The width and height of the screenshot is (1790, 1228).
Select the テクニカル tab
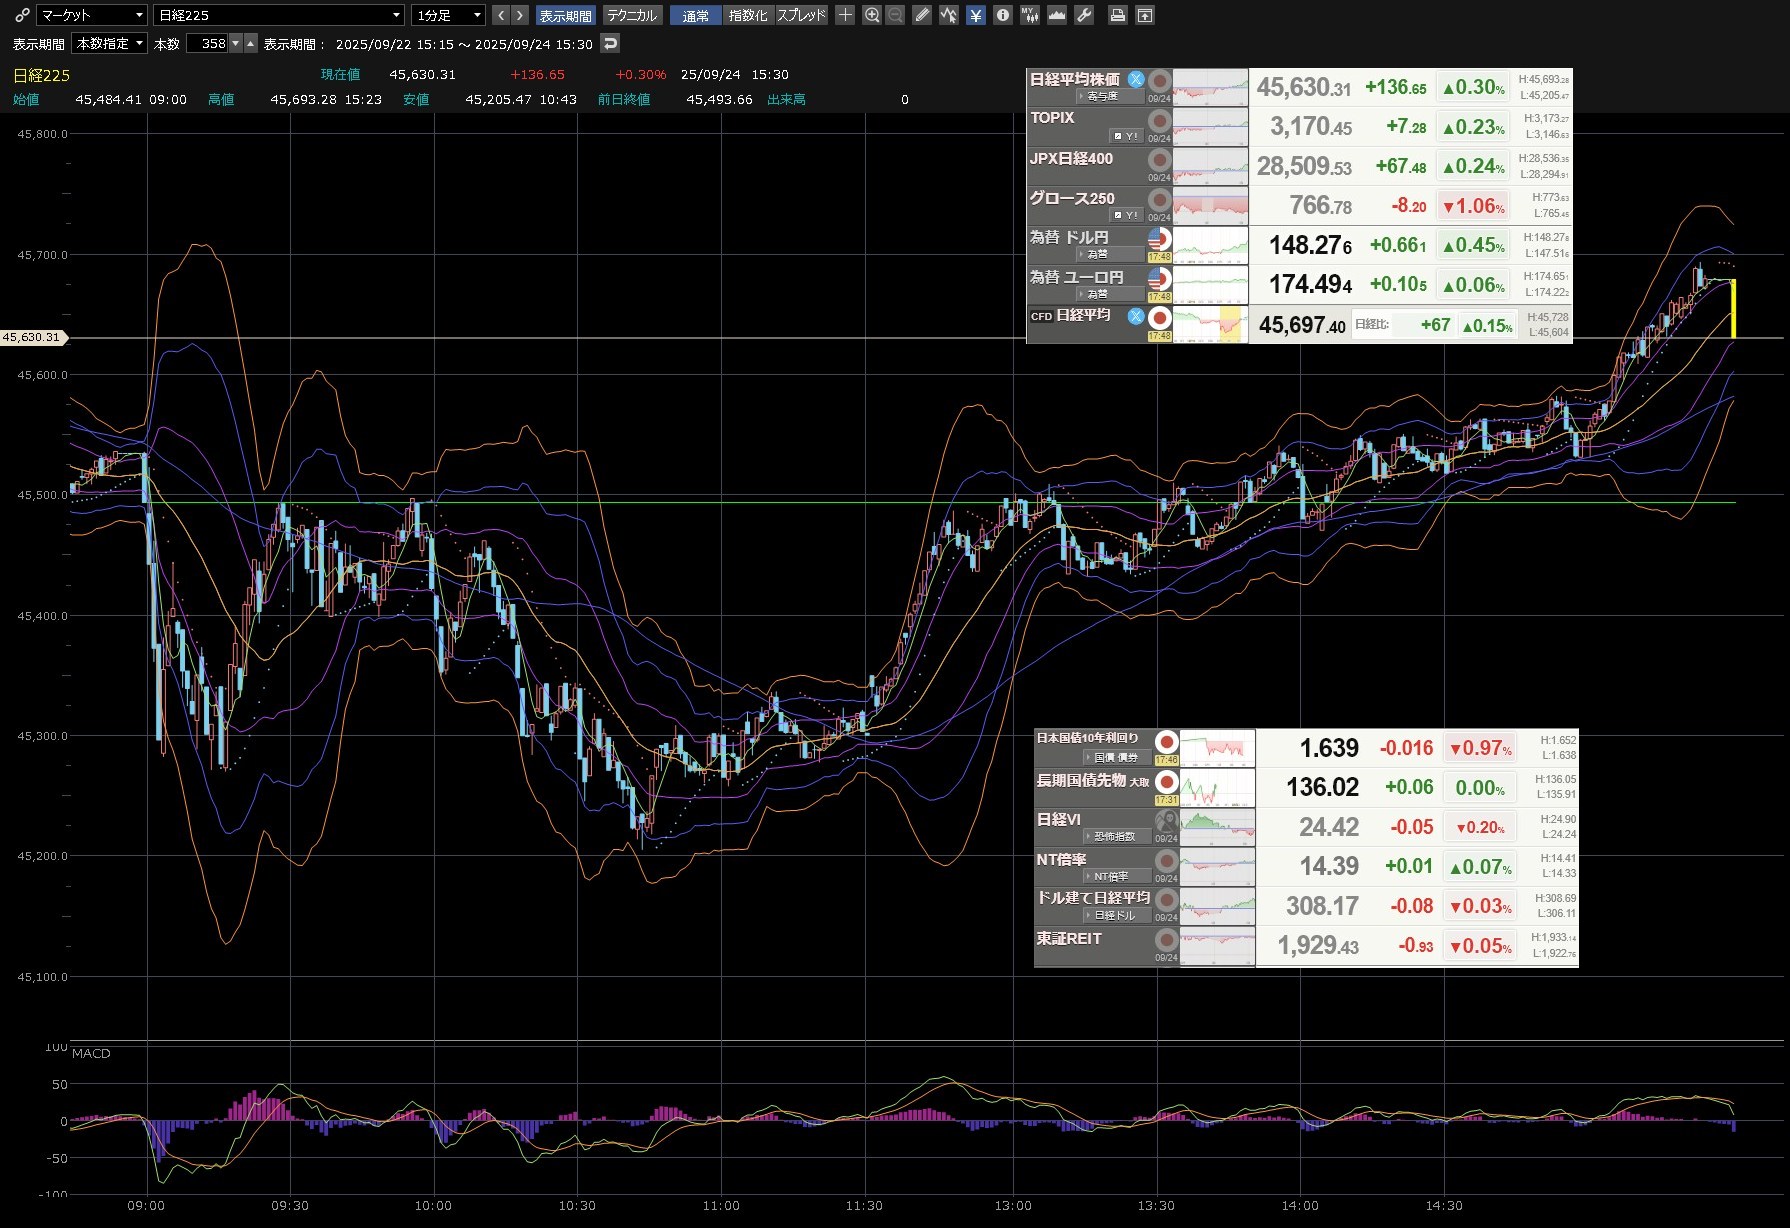click(631, 15)
